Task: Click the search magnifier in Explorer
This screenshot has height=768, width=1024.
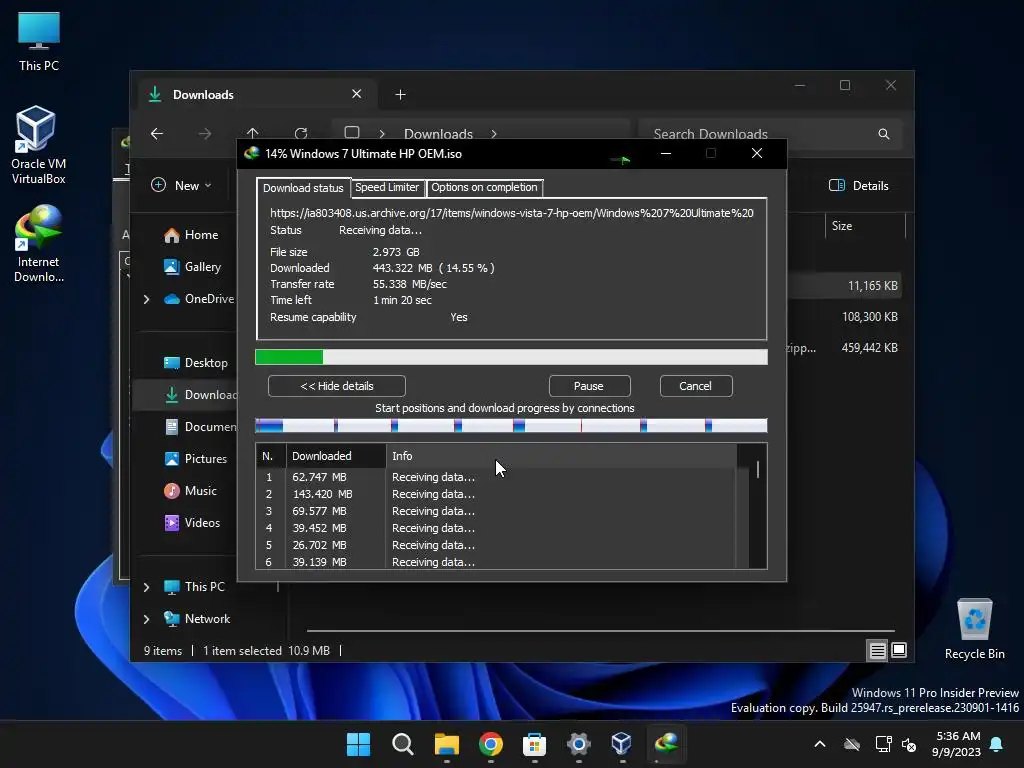Action: (884, 134)
